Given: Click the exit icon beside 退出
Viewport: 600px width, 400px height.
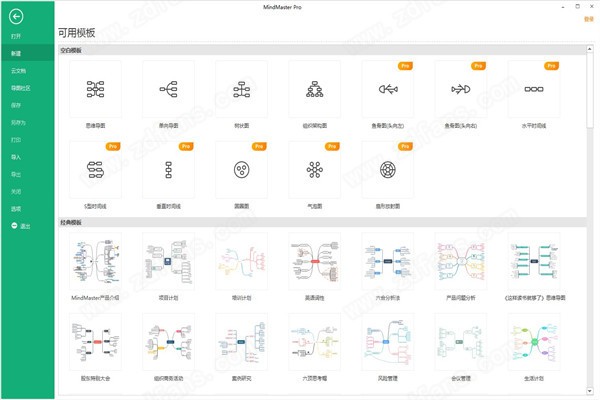Looking at the screenshot, I should click(14, 226).
